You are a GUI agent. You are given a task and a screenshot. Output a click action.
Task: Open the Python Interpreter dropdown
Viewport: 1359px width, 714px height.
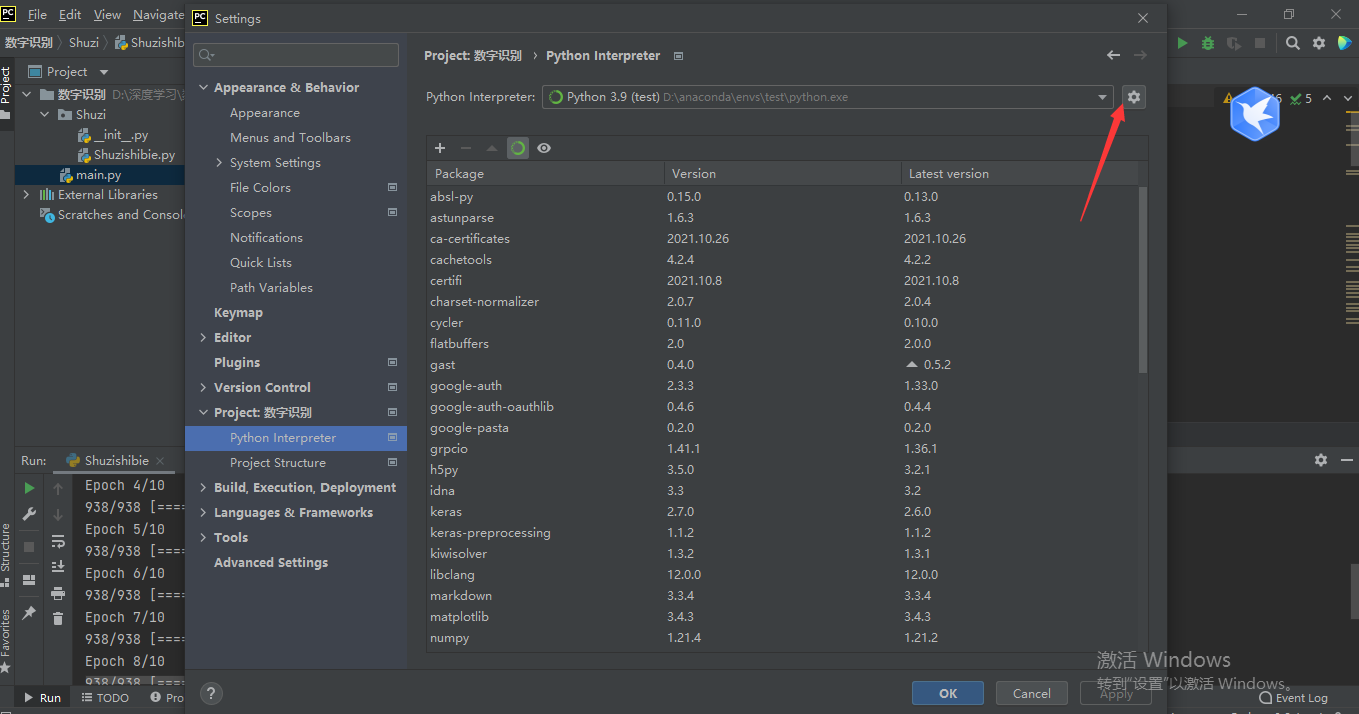[x=1103, y=97]
